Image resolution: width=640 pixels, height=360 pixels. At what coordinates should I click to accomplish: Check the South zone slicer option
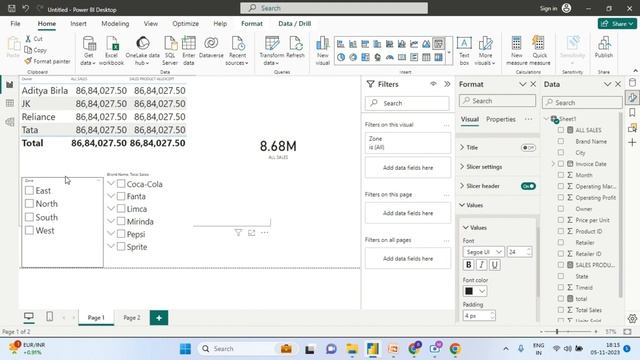[29, 217]
